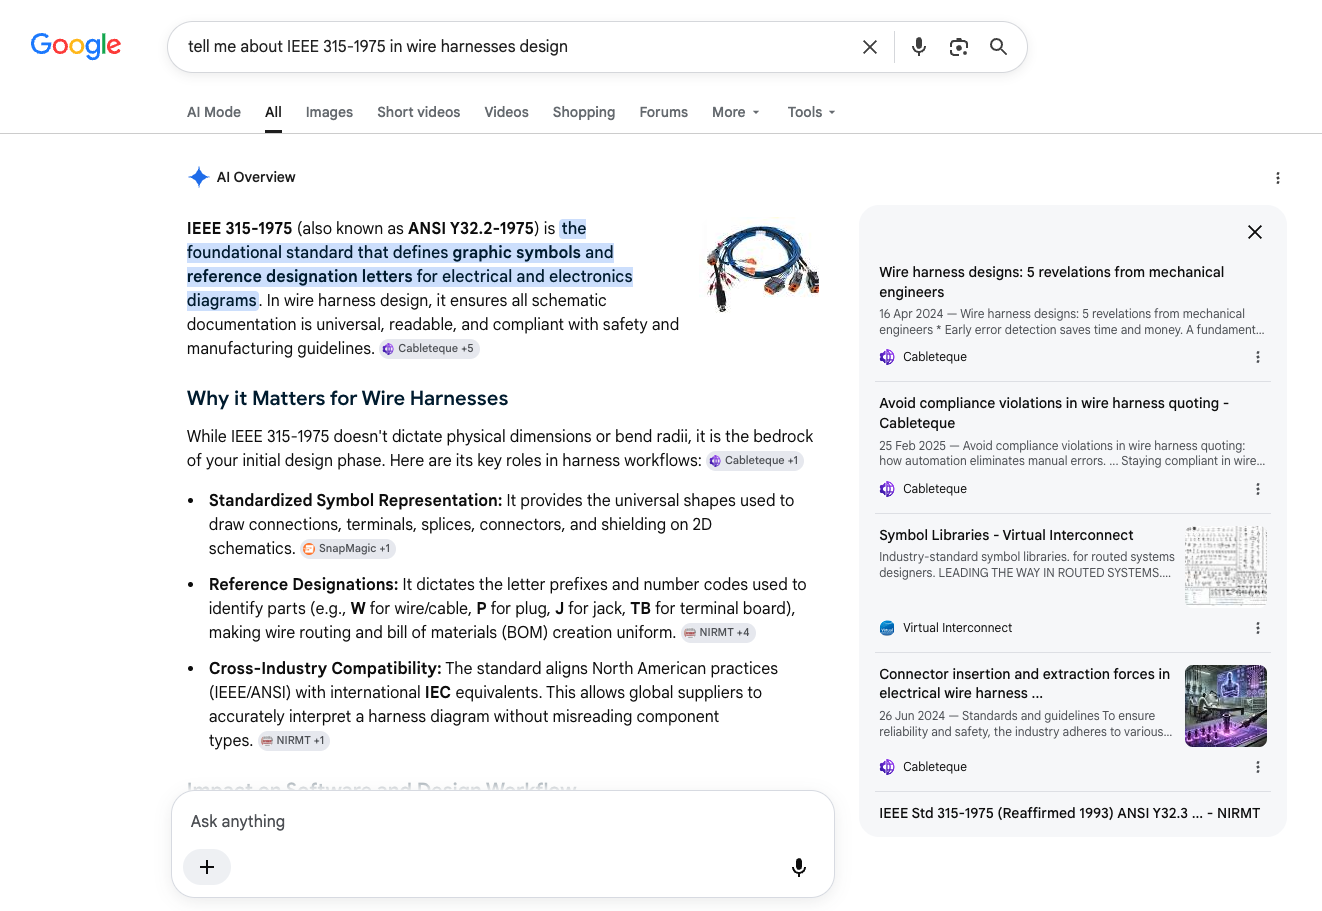This screenshot has width=1322, height=911.
Task: Click the 'IEEE 315-1975' bold text
Action: pos(240,228)
